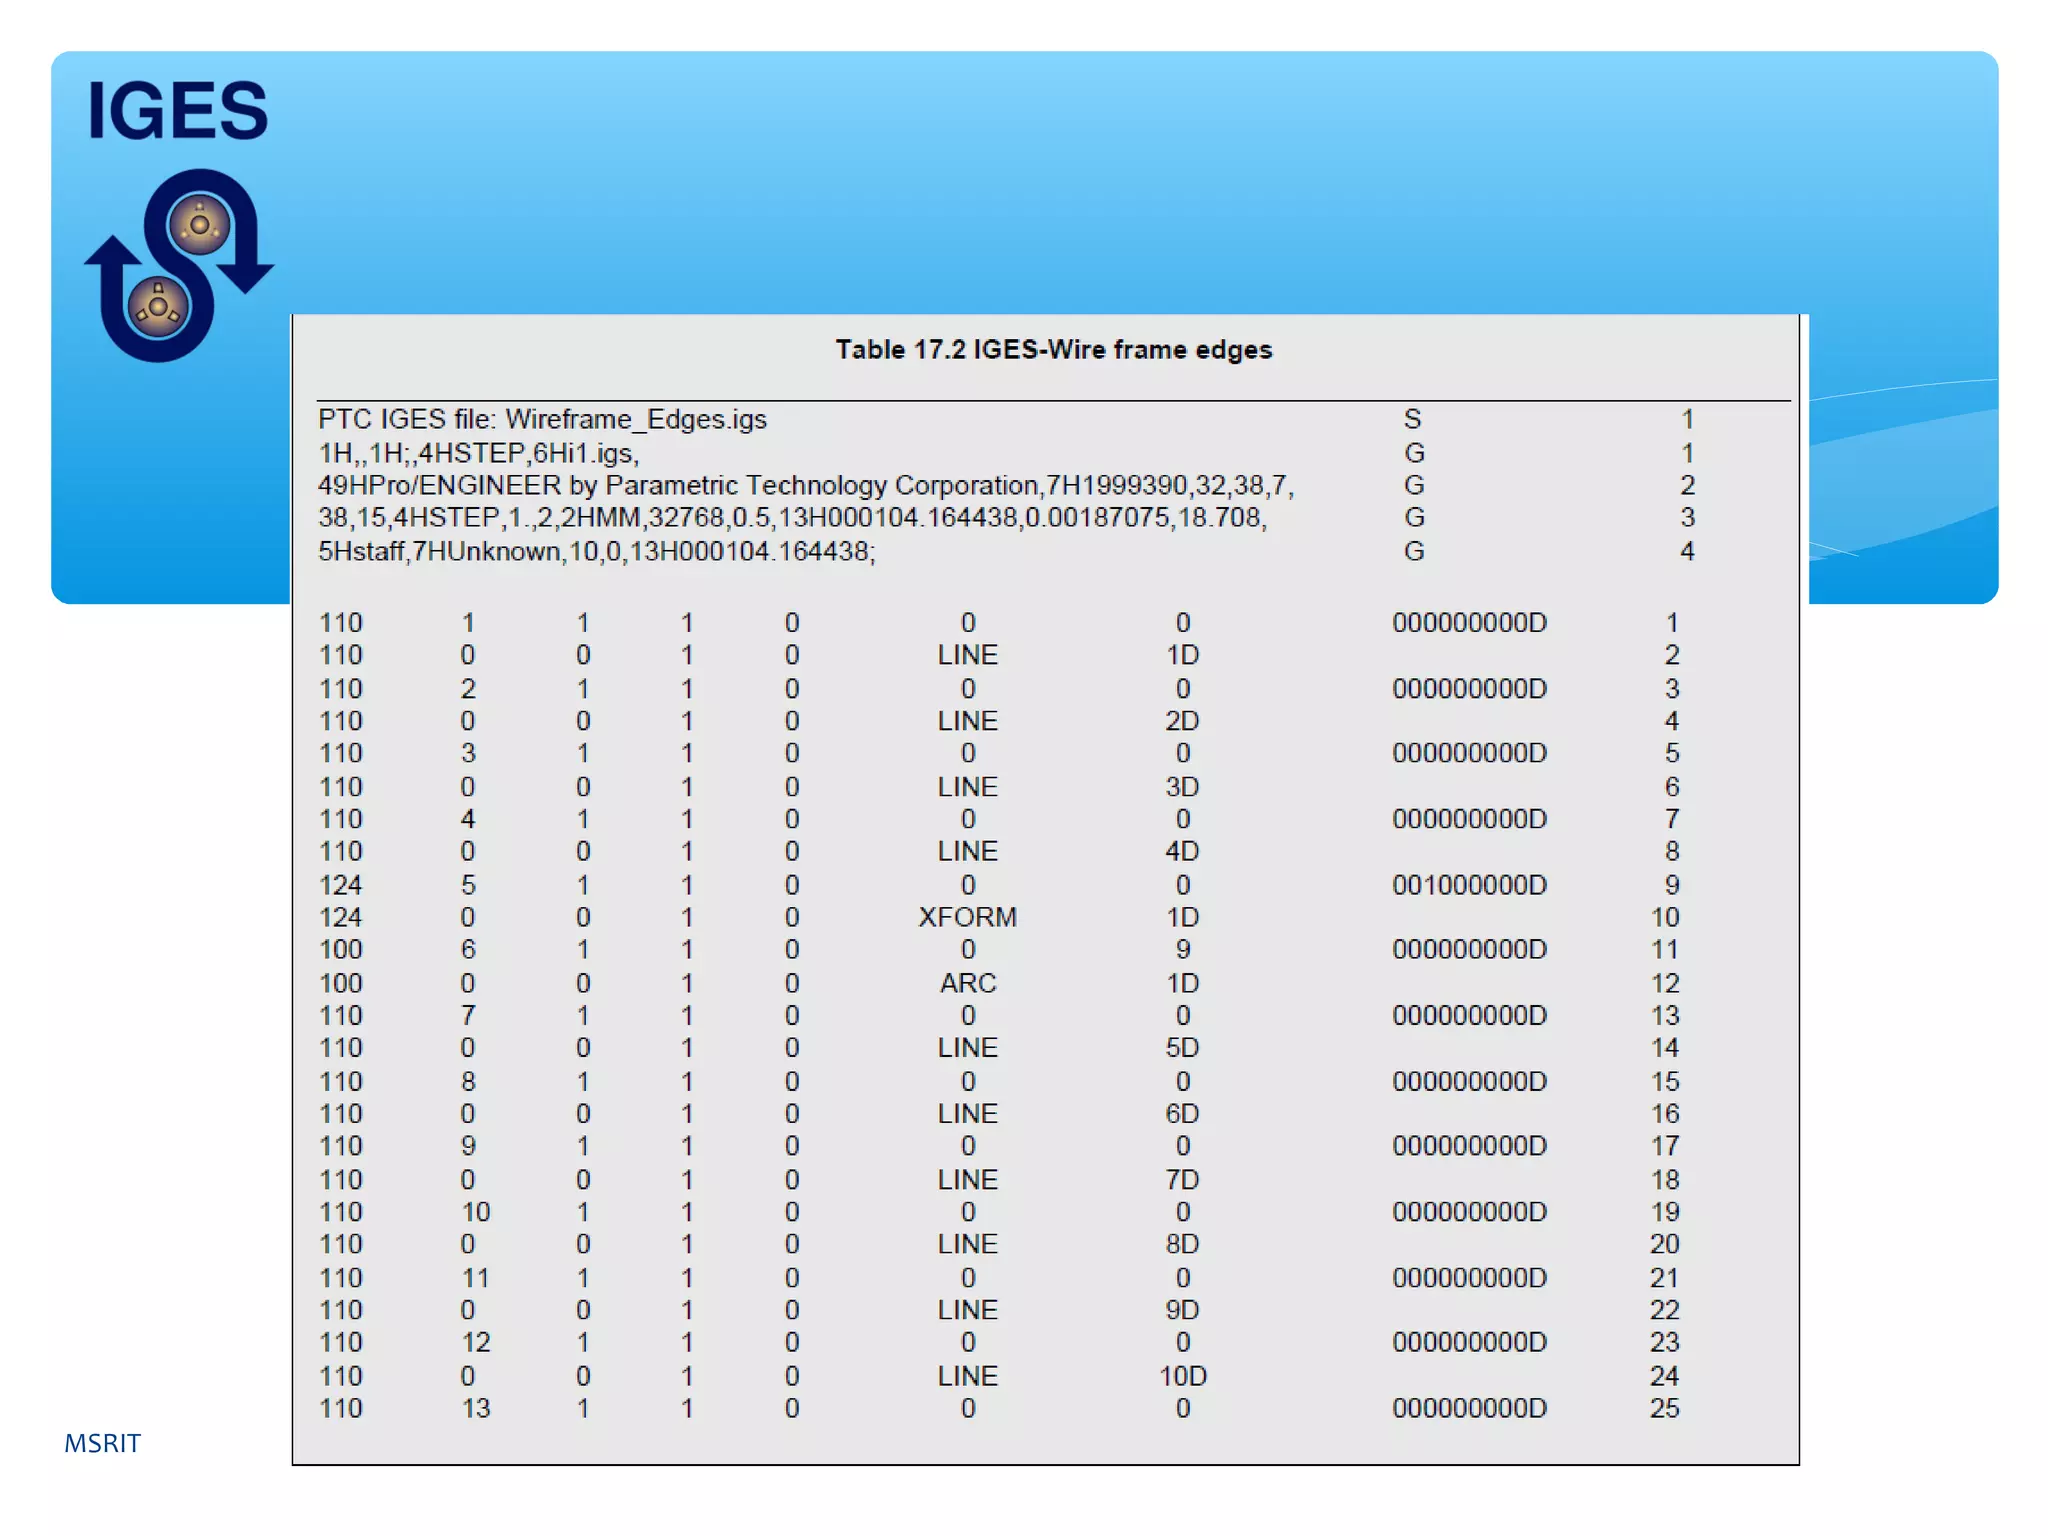Screen dimensions: 2048x1536
Task: Click the S section letter in header row
Action: [1412, 419]
